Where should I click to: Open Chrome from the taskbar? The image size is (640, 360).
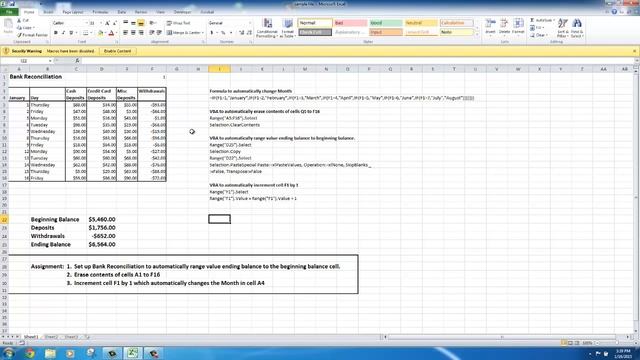[29, 353]
